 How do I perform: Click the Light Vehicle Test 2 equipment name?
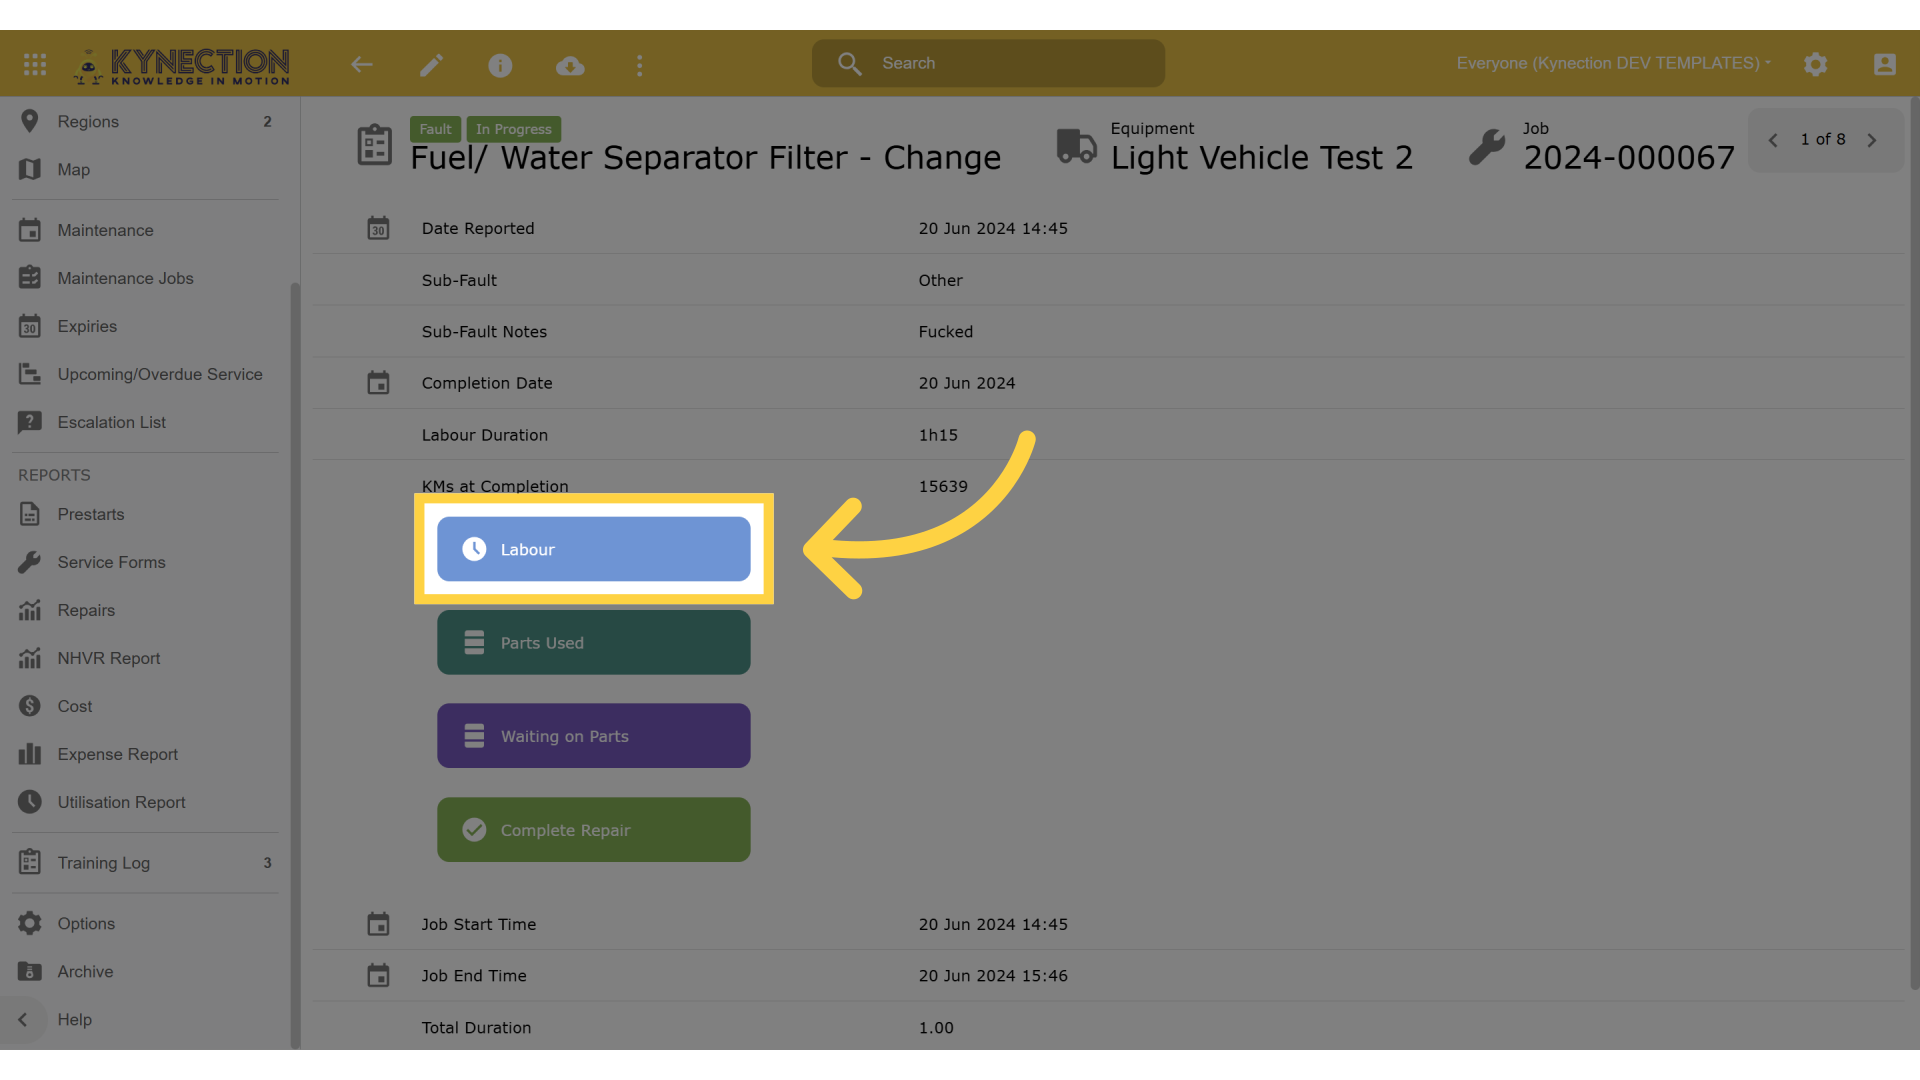[x=1262, y=158]
